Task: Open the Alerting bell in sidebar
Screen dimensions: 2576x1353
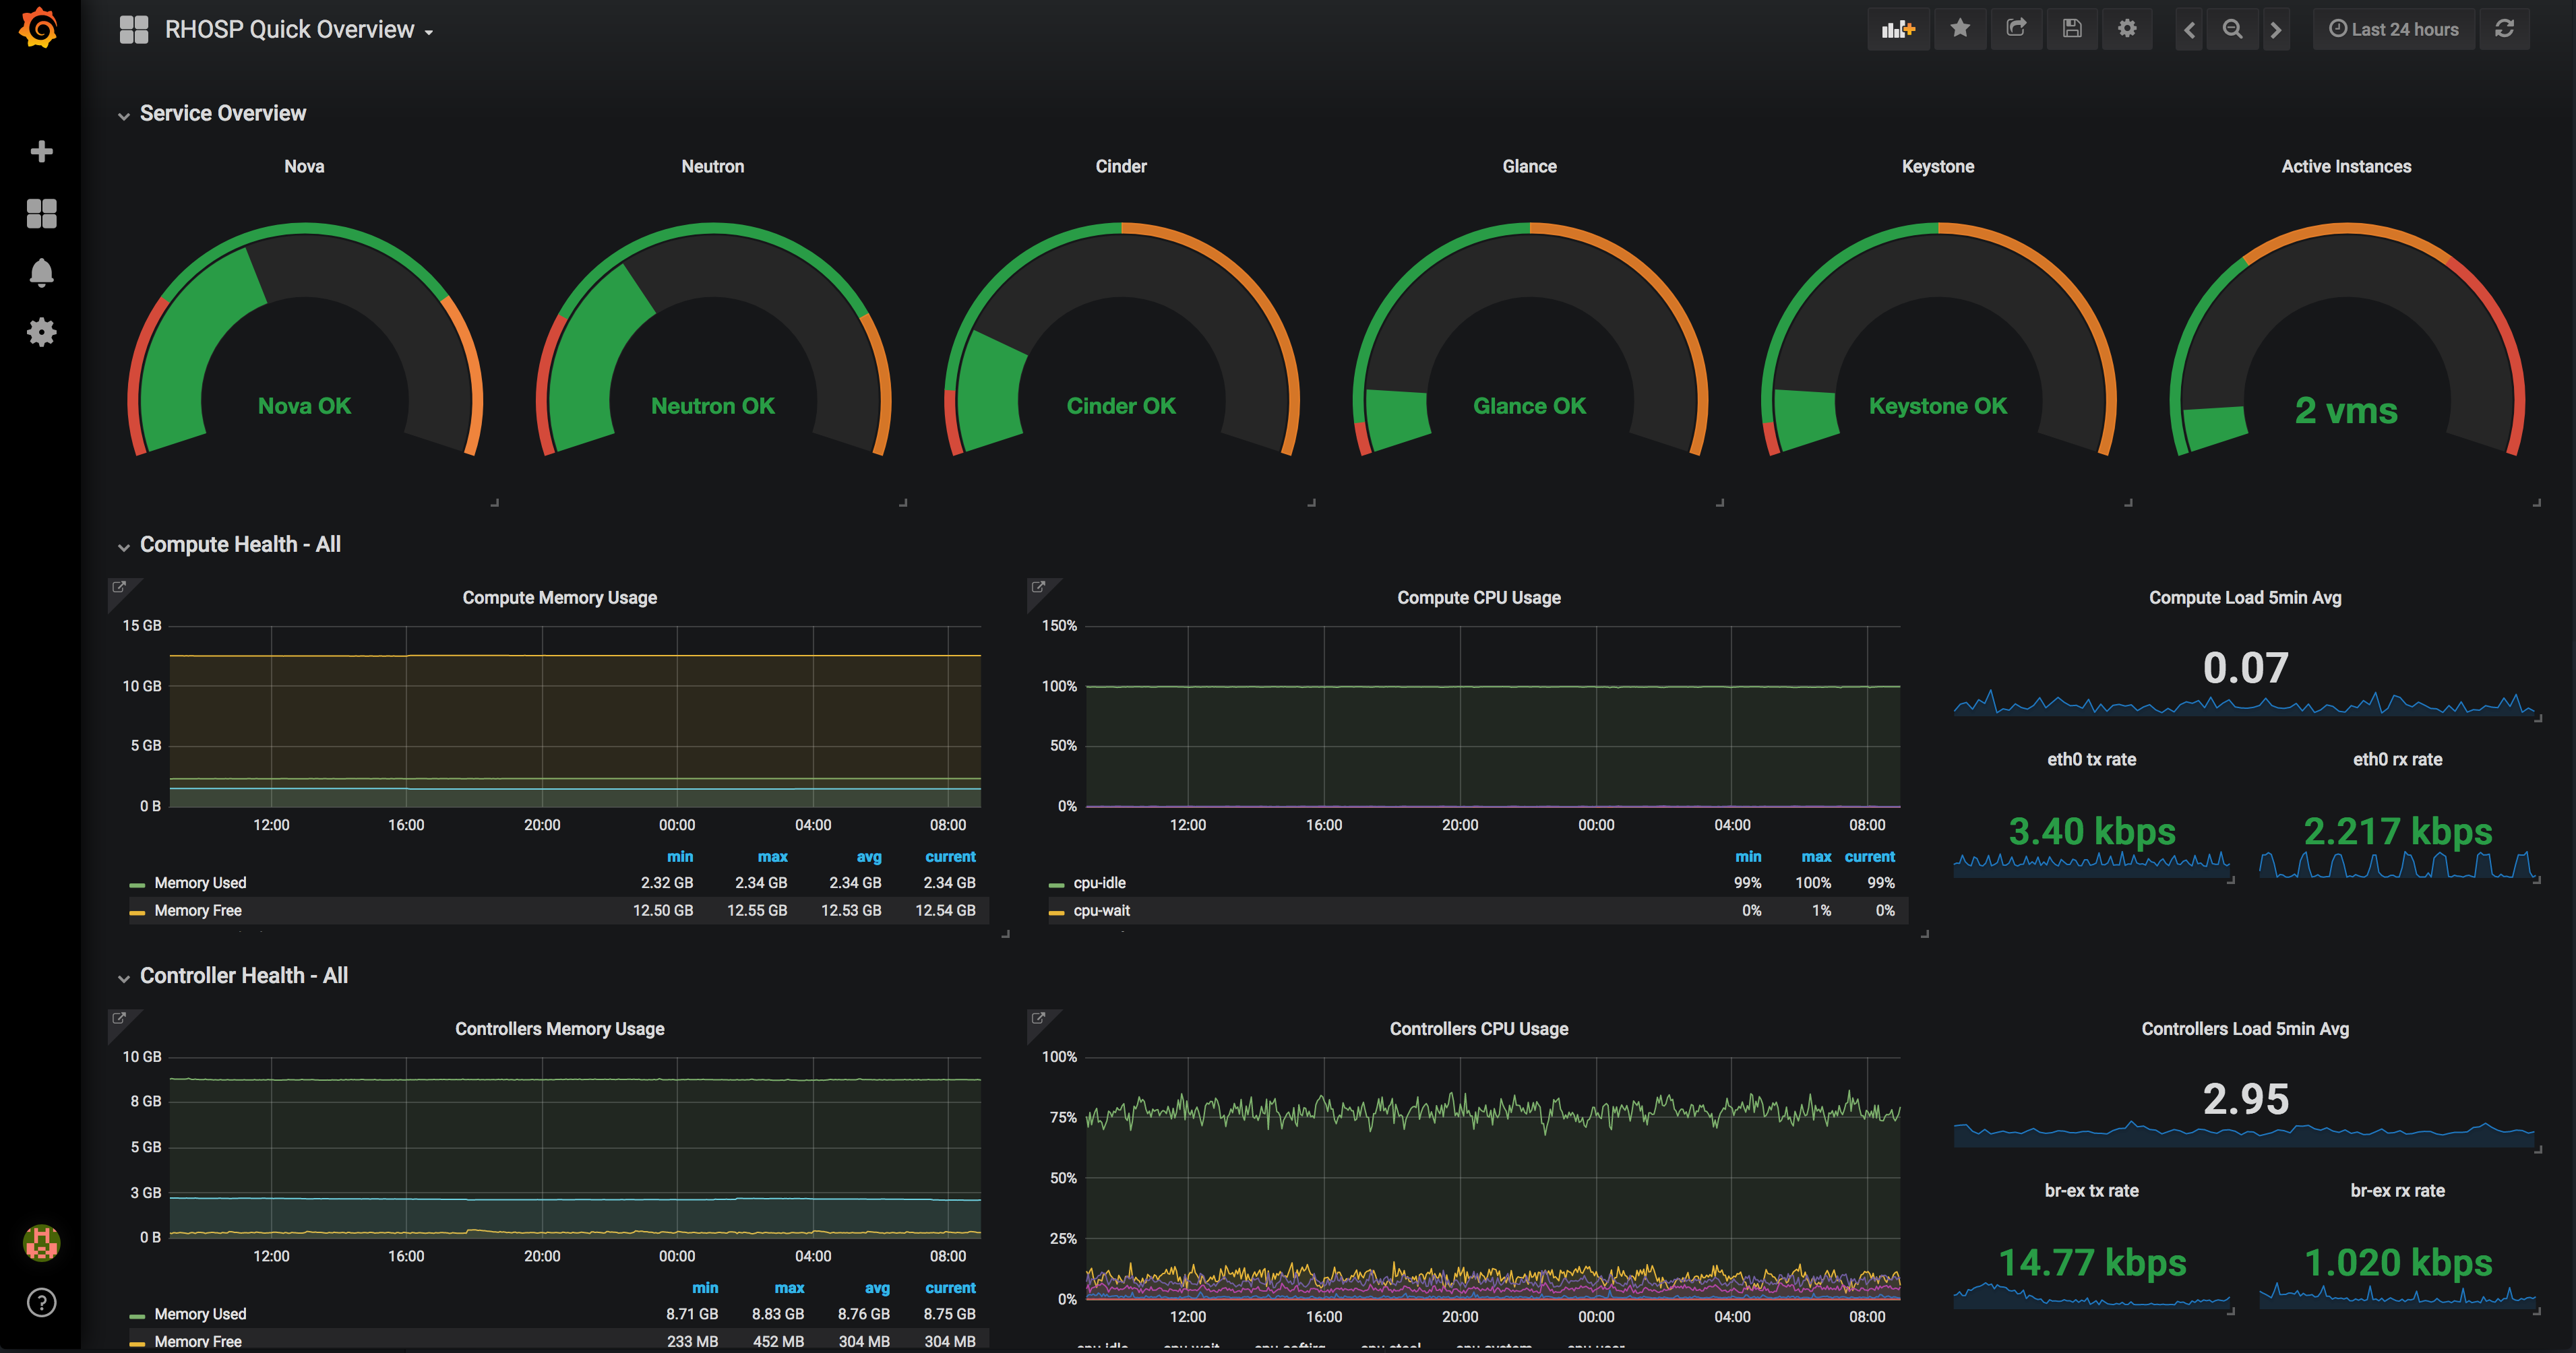Action: (41, 273)
